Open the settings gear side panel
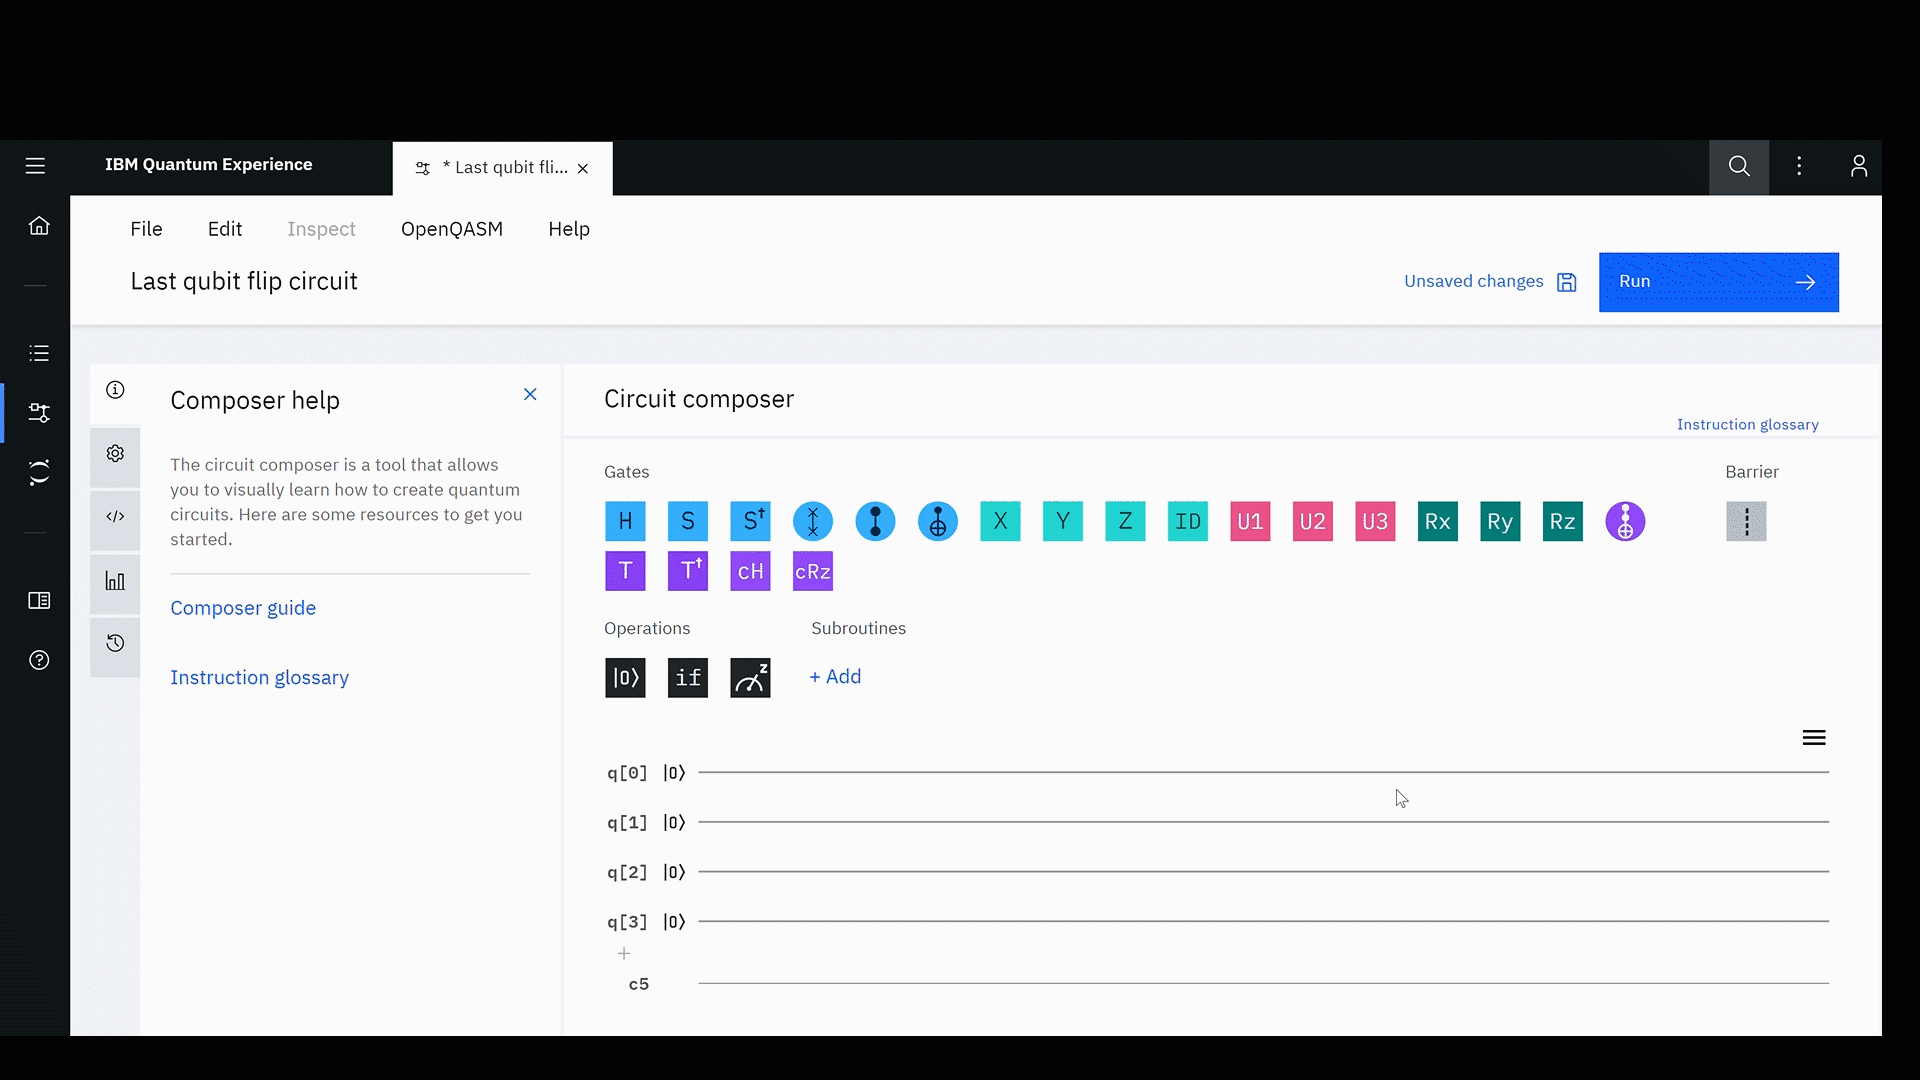Image resolution: width=1920 pixels, height=1080 pixels. (115, 454)
